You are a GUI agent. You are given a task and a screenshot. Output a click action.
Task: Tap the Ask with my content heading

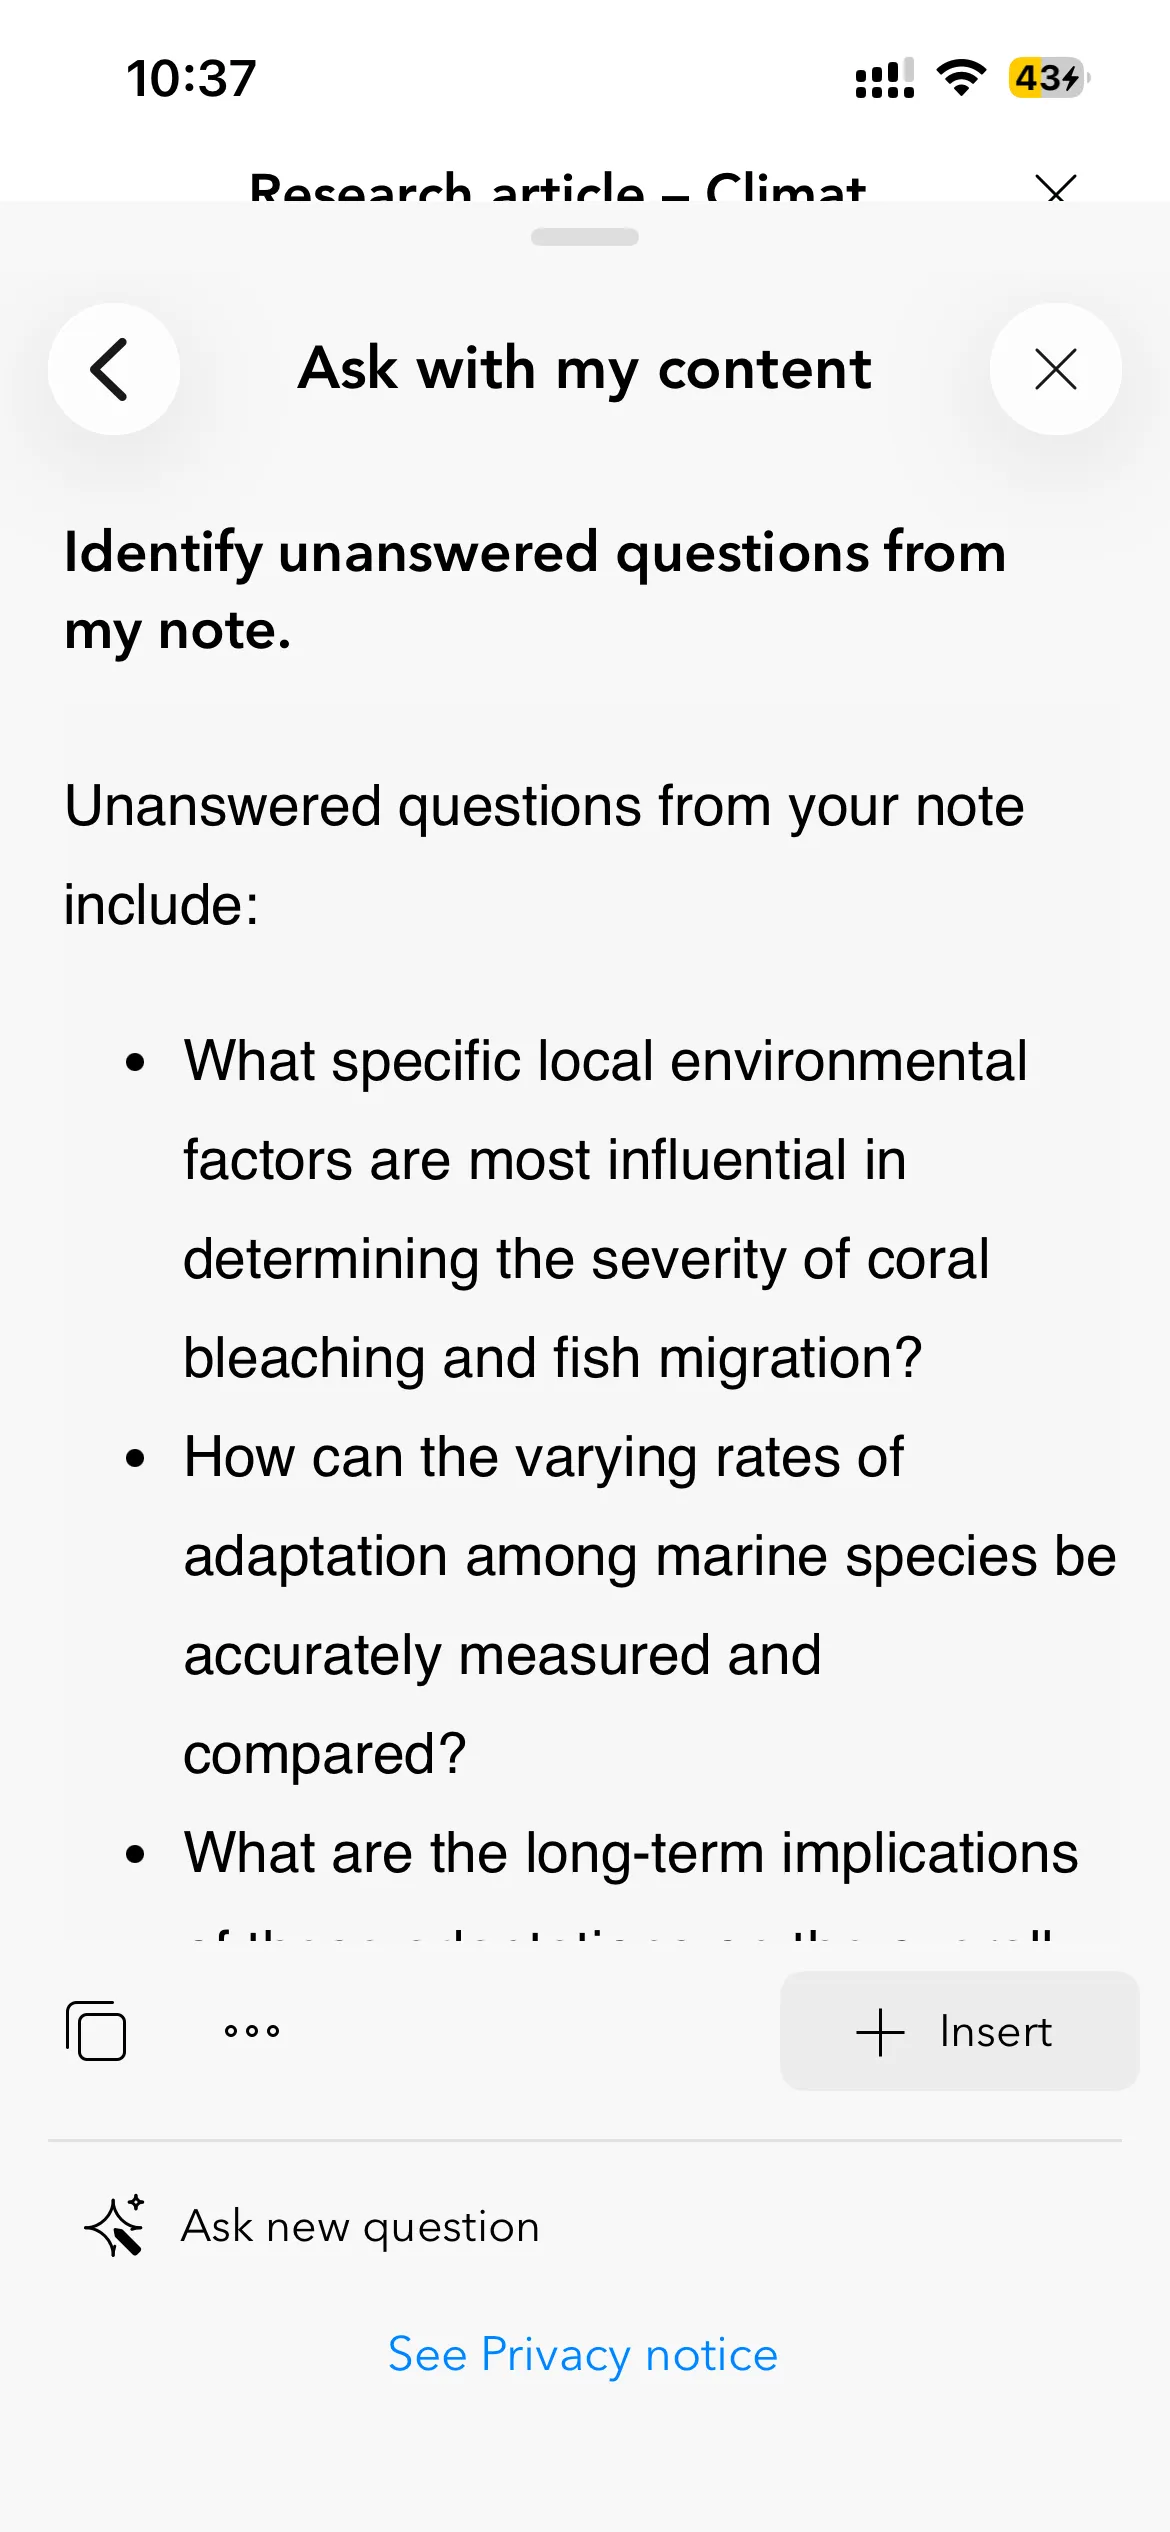[x=585, y=369]
